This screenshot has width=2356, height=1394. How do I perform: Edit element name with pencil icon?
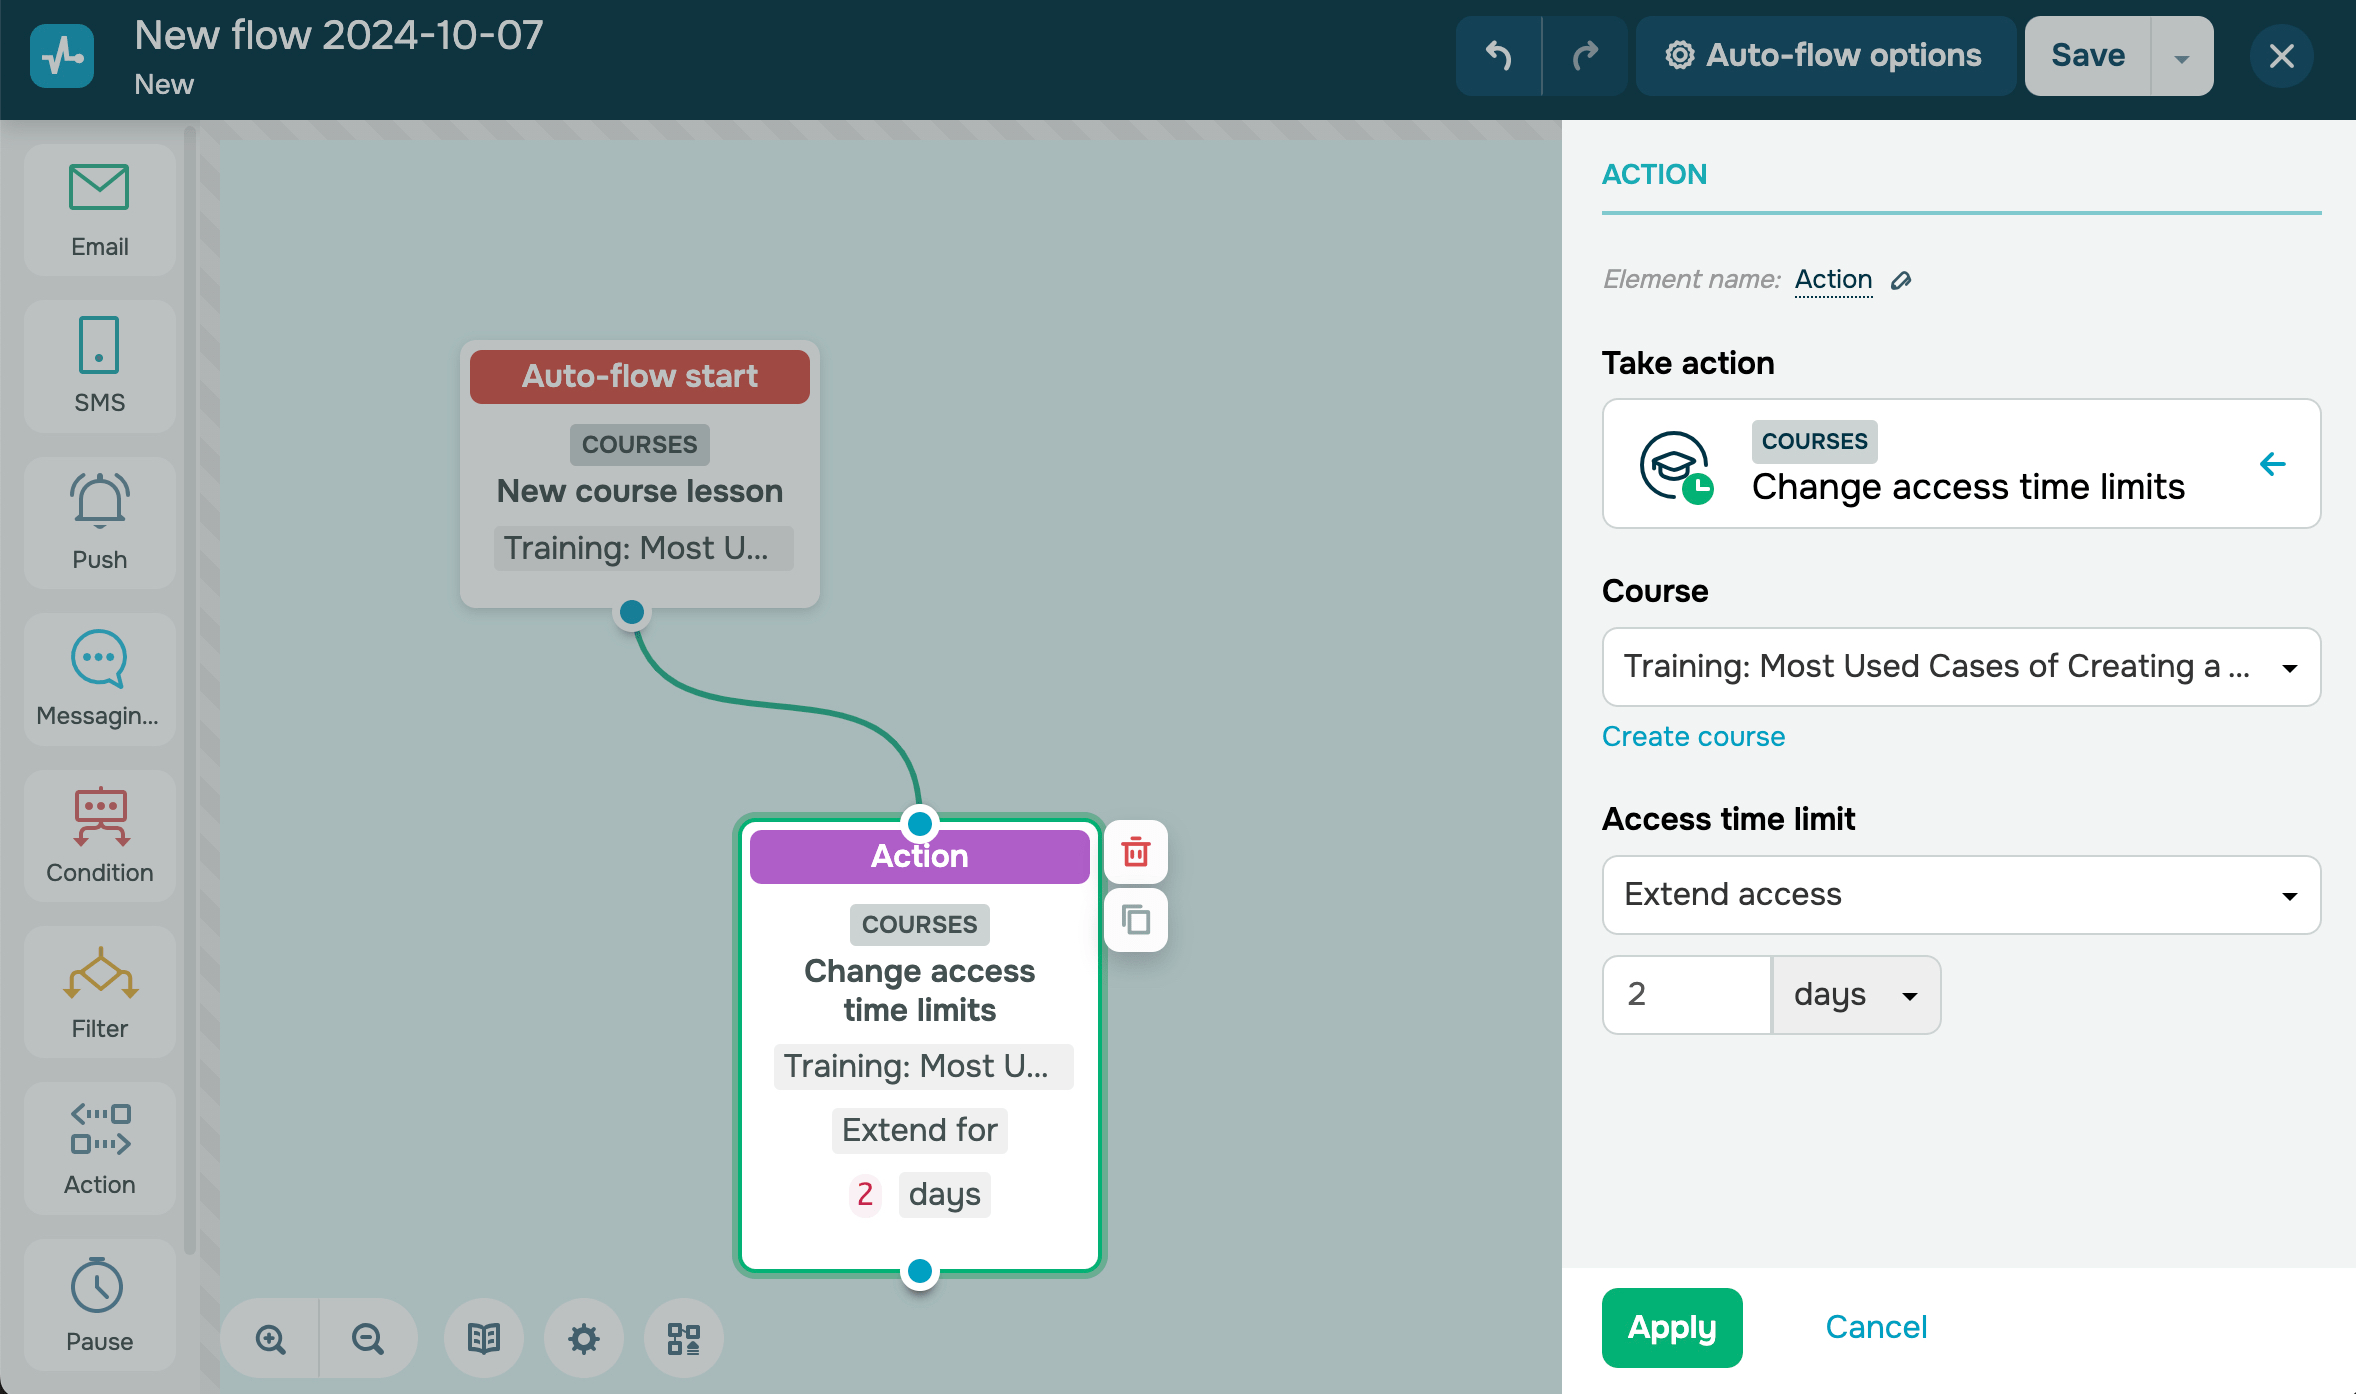(x=1901, y=280)
